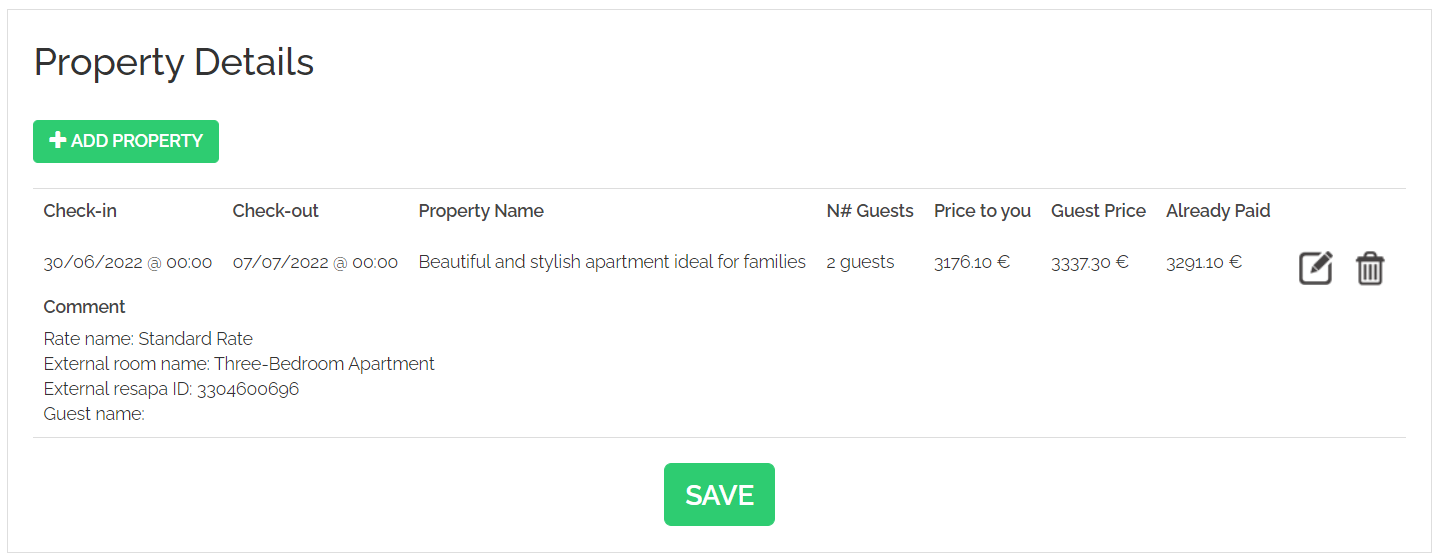Click the edit pencil icon

pos(1315,268)
